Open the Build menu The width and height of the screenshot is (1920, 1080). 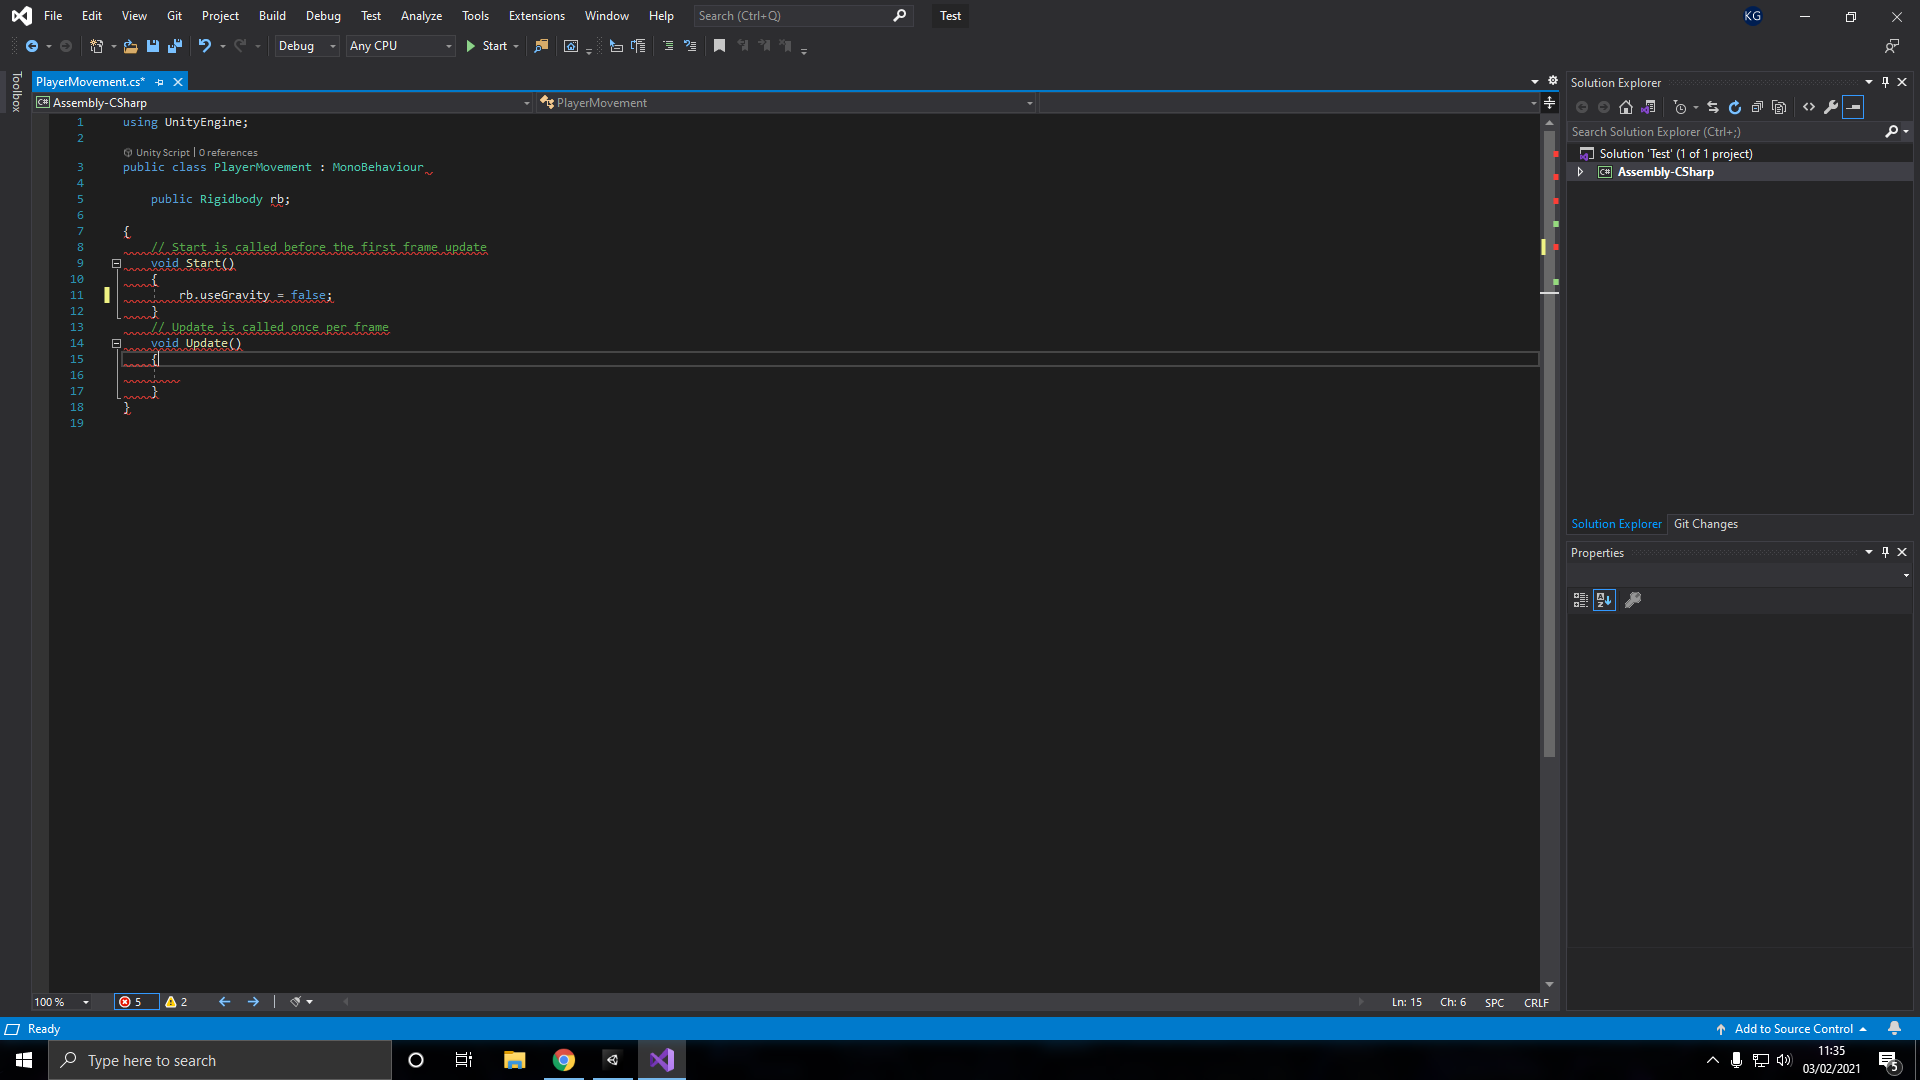coord(272,16)
